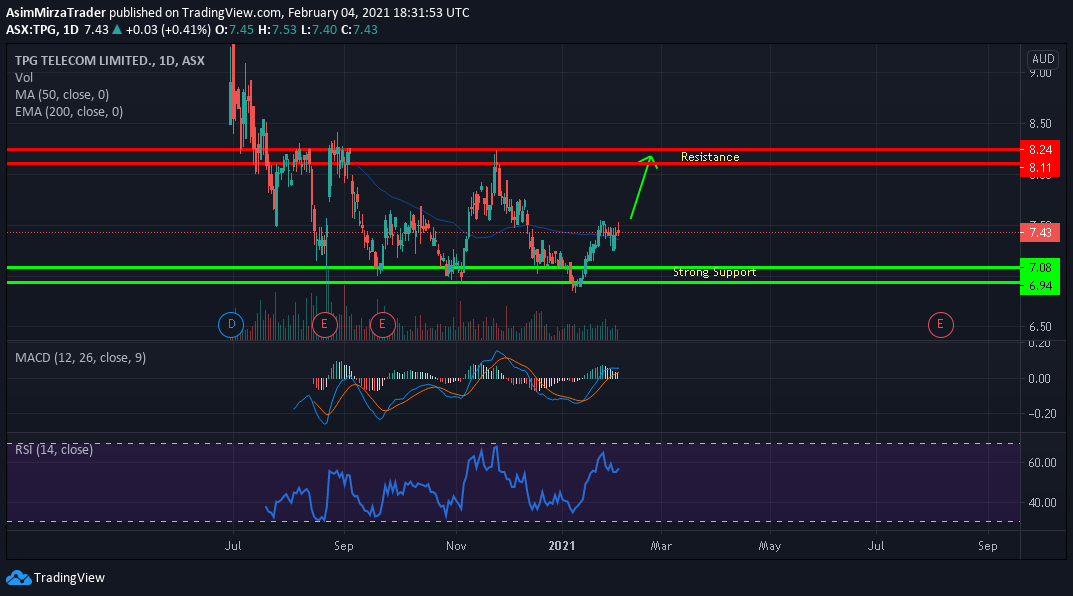Click the 0.00 MACD axis value
This screenshot has width=1073, height=596.
point(1040,378)
